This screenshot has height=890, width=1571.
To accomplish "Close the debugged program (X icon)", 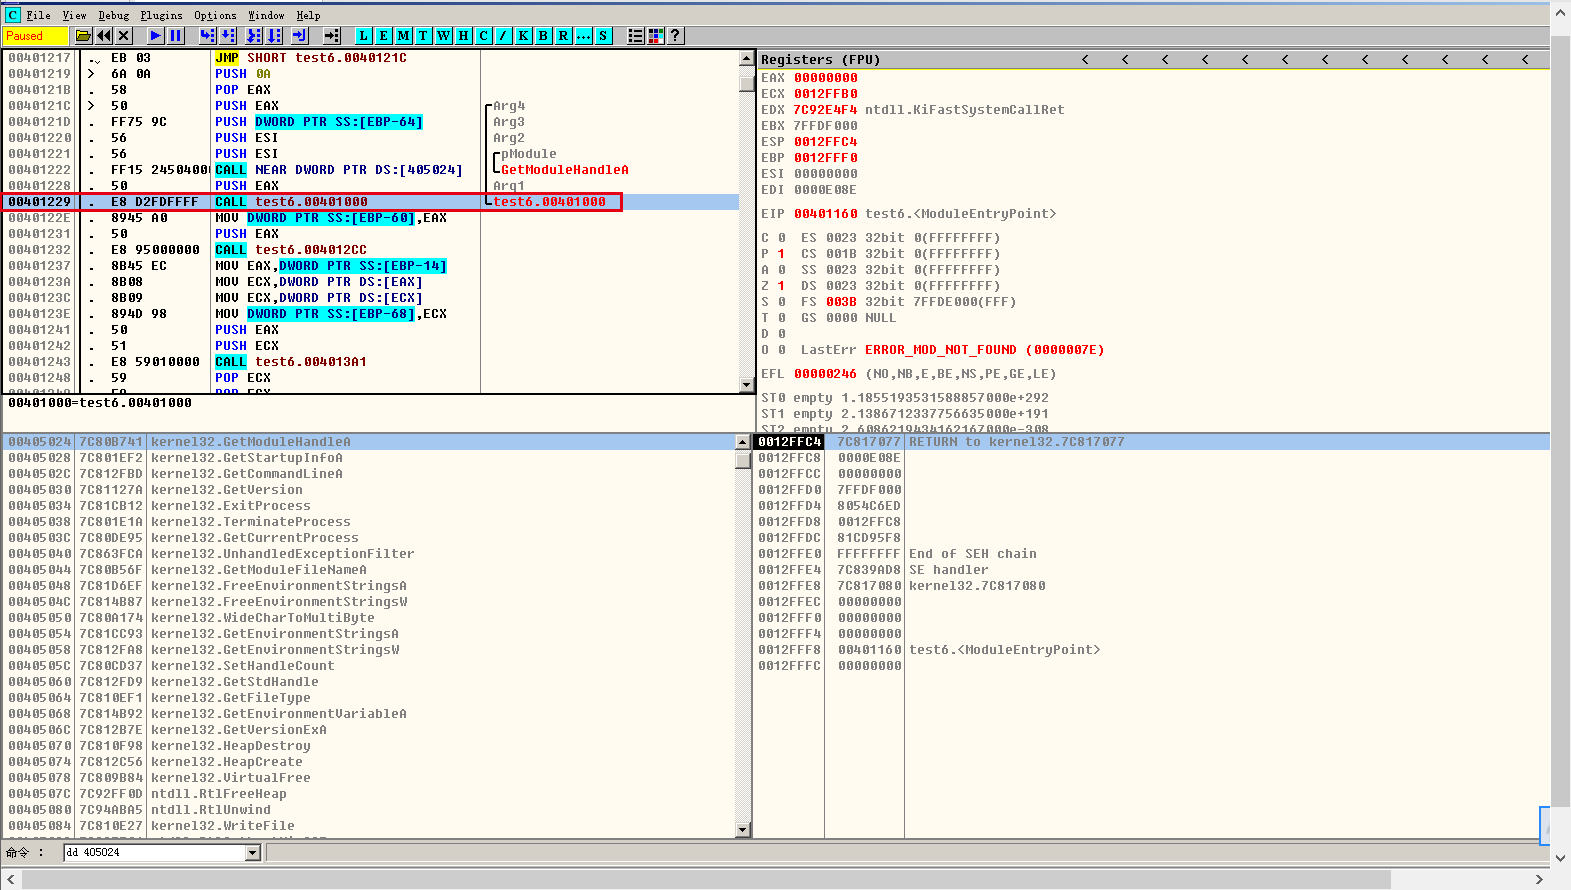I will coord(124,36).
